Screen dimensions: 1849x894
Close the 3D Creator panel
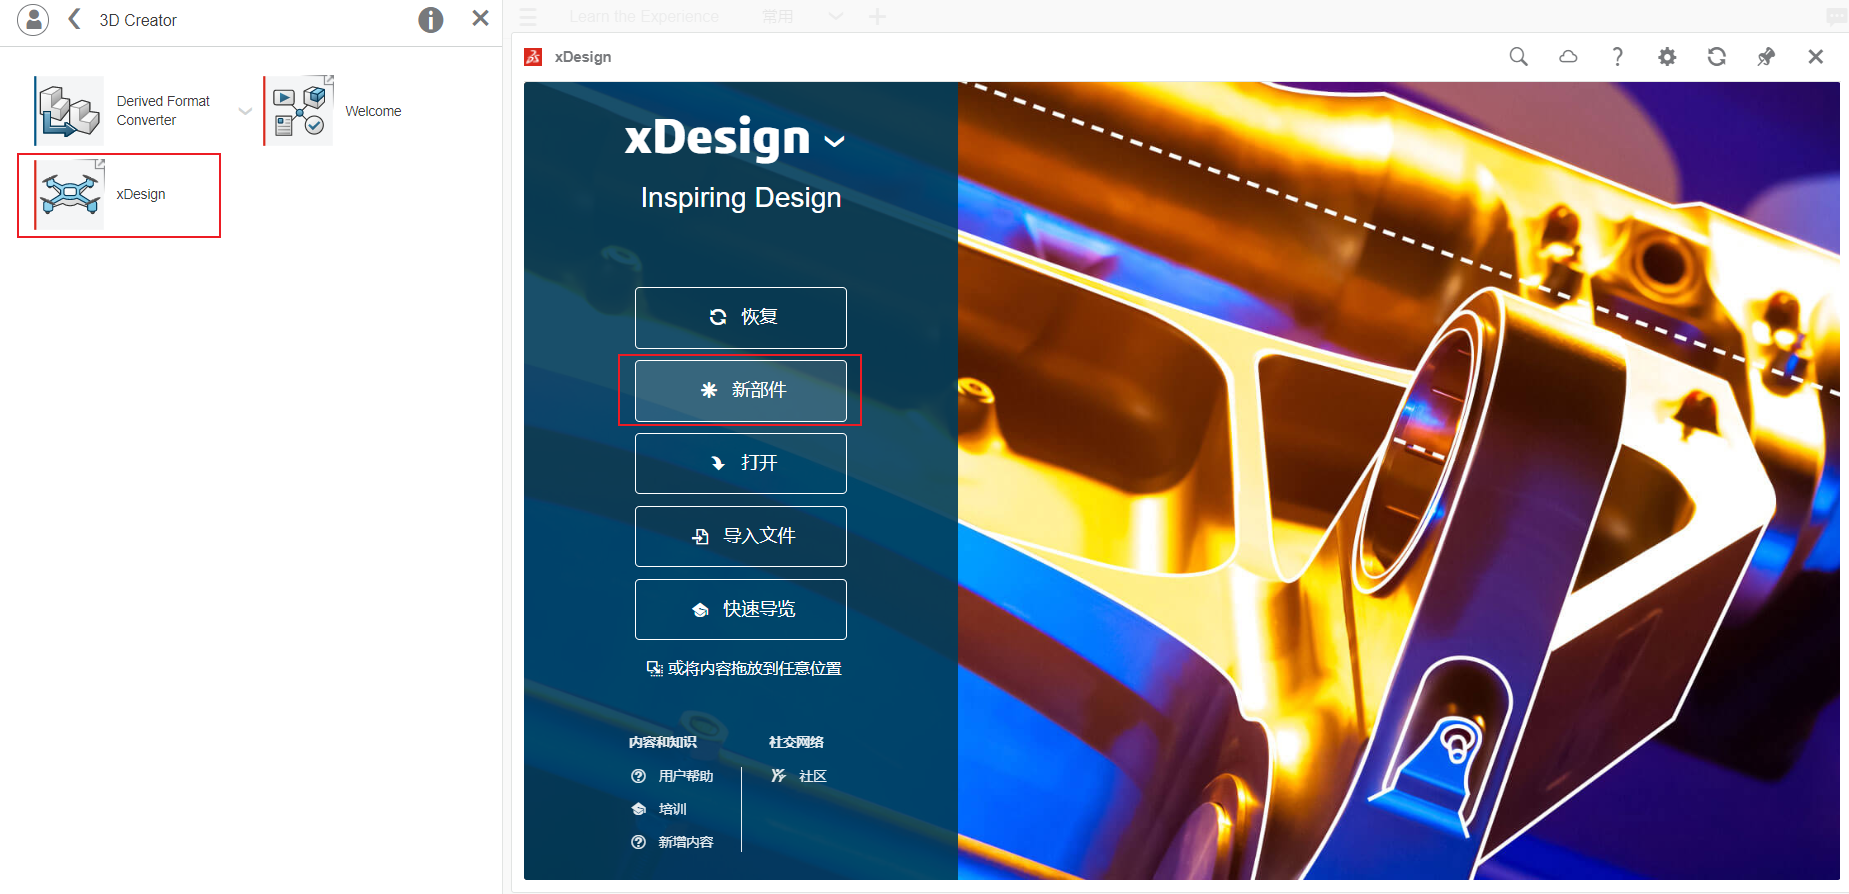[480, 18]
